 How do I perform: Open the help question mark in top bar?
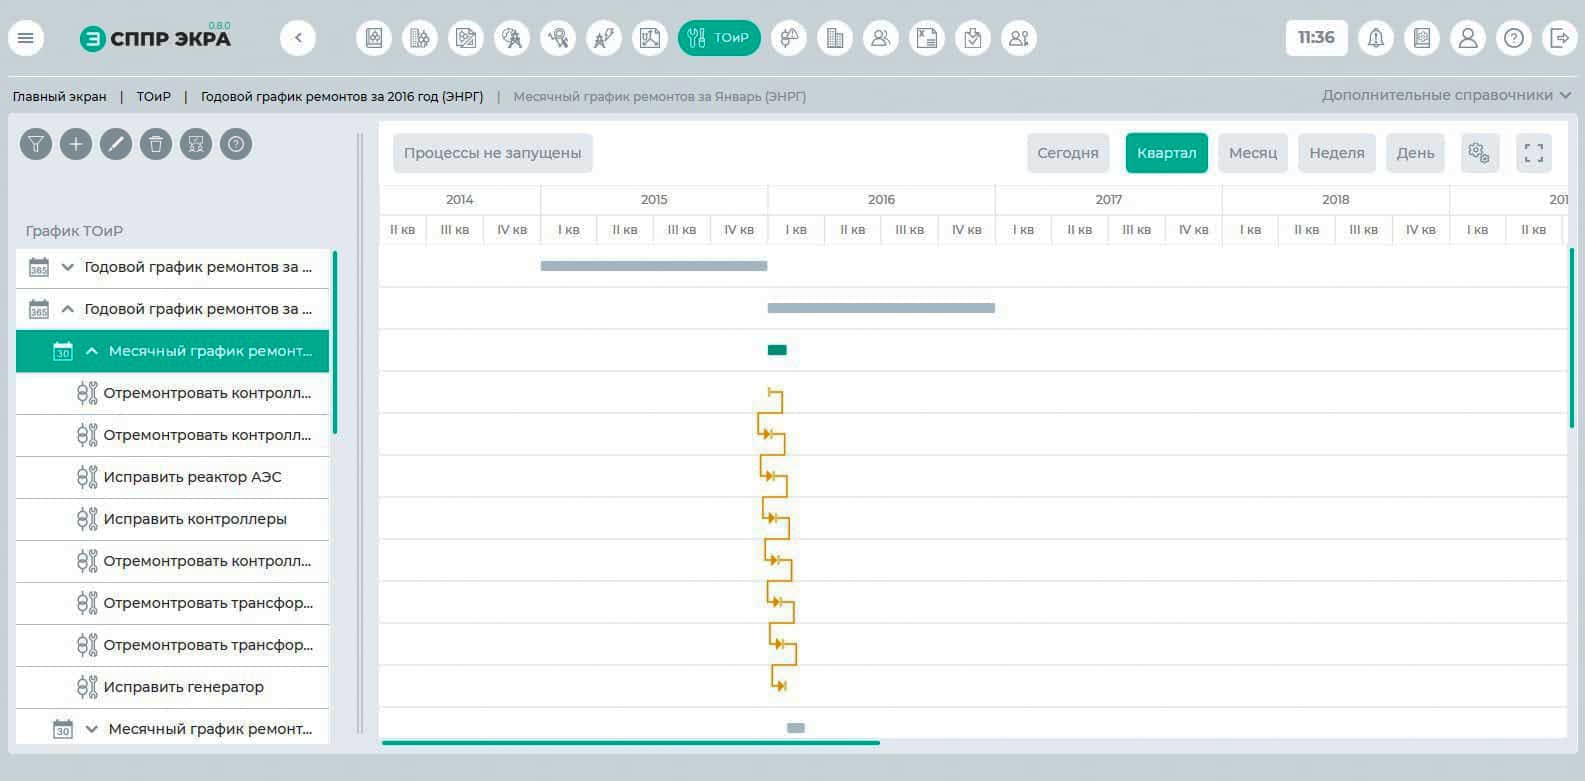coord(1514,38)
